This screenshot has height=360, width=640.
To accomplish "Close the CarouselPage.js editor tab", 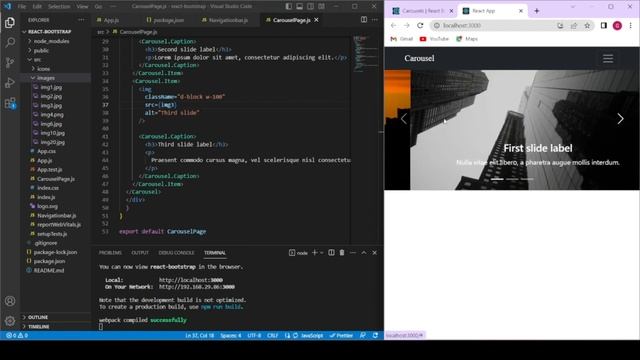I will click(x=316, y=20).
